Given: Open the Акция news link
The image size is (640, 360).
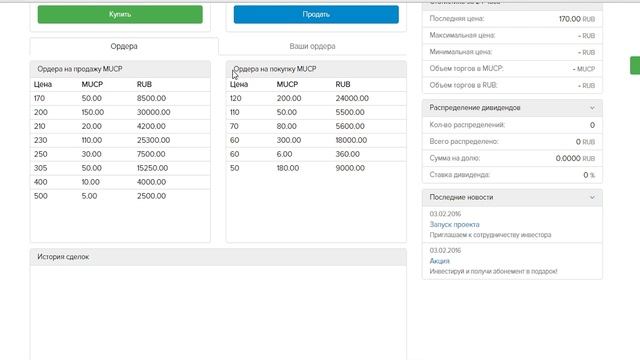Looking at the screenshot, I should (x=439, y=261).
